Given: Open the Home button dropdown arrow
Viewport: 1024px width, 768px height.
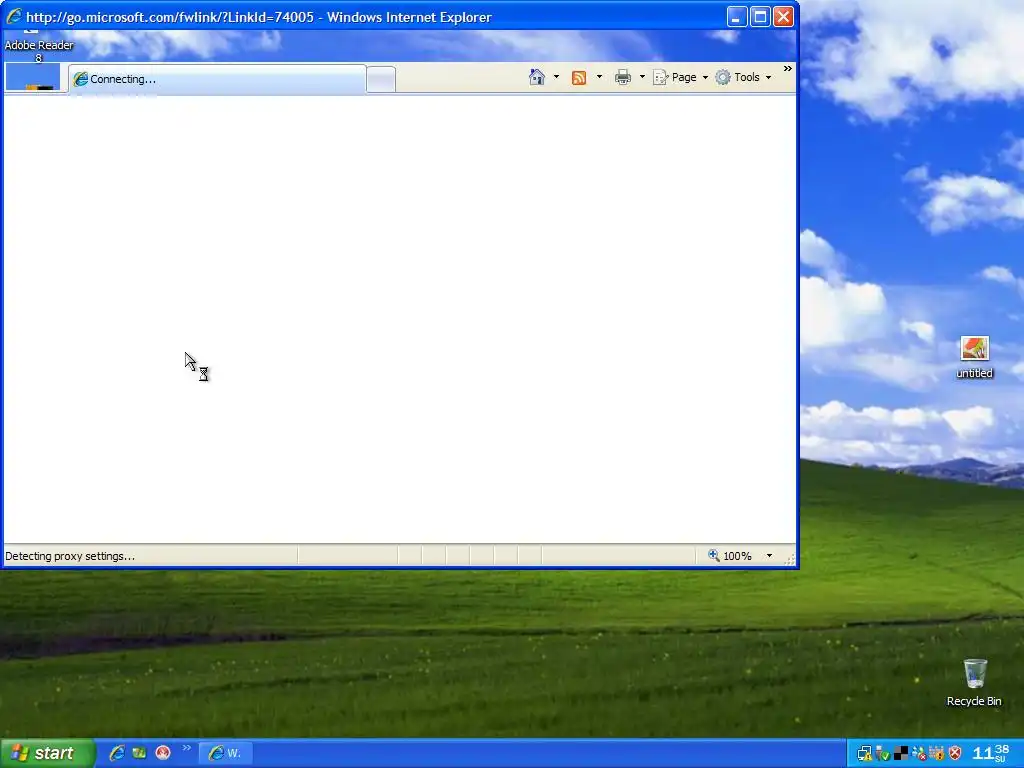Looking at the screenshot, I should coord(556,77).
